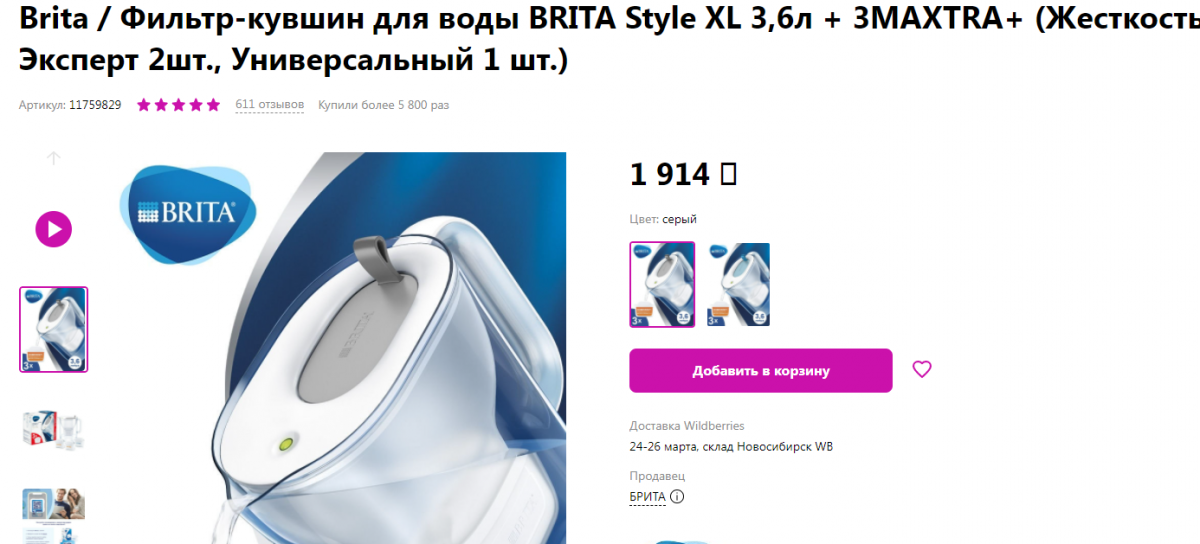1200x544 pixels.
Task: Open seller info icon next to БРИТА
Action: (677, 496)
